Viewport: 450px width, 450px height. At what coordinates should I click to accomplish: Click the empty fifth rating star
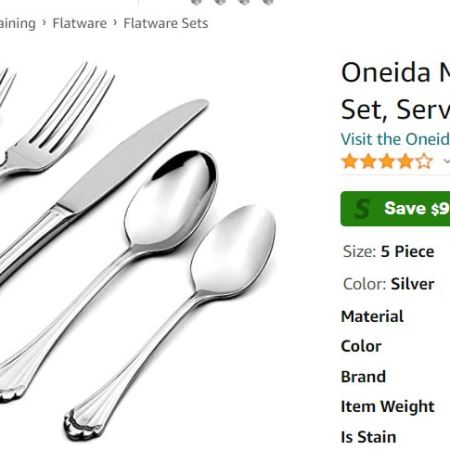pos(424,162)
